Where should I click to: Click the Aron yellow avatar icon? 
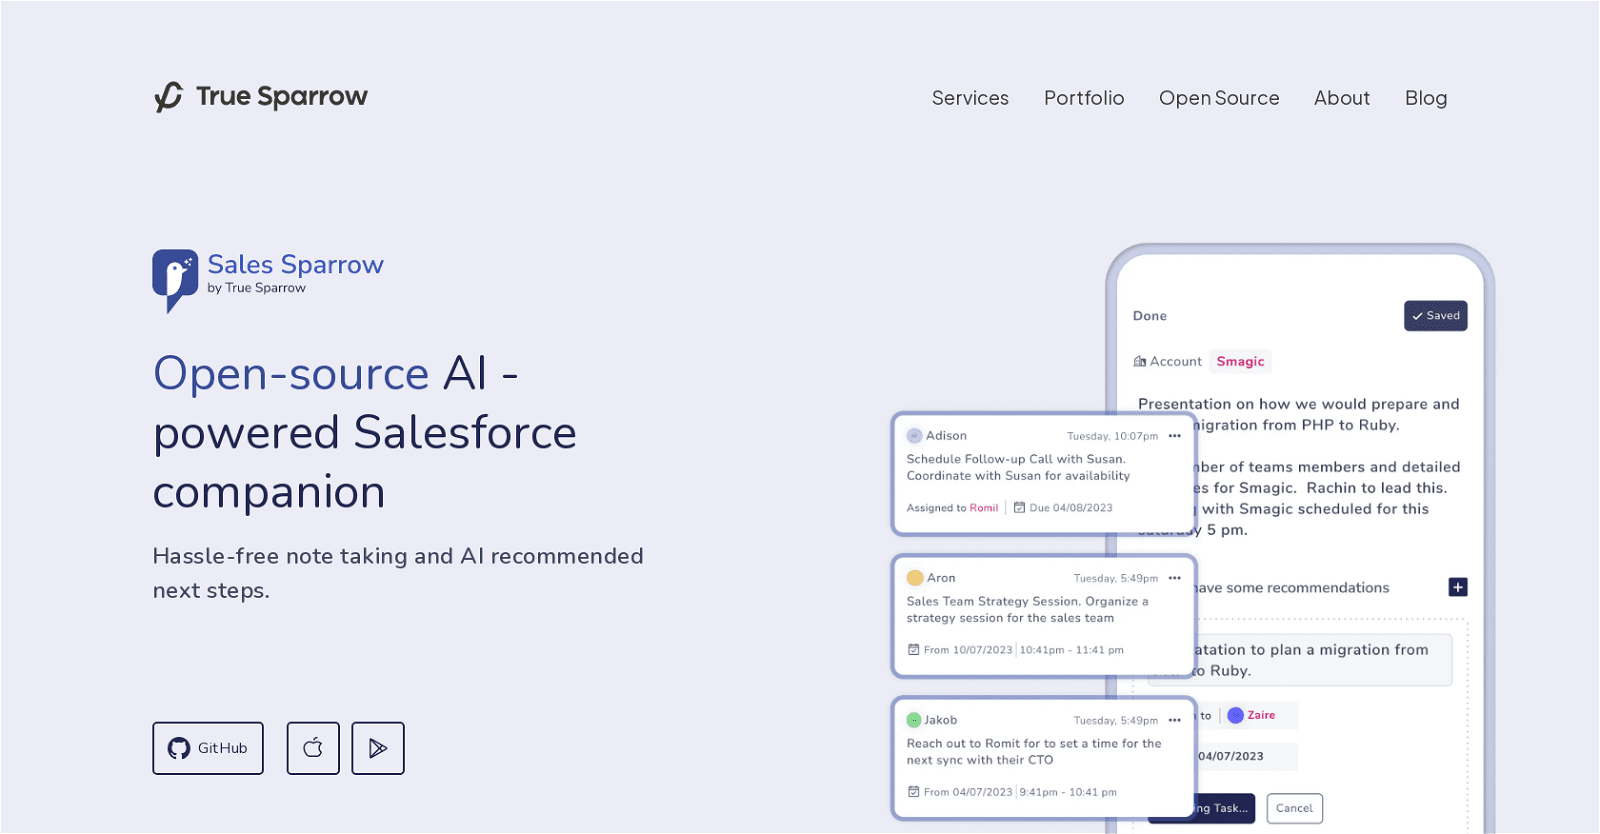914,578
